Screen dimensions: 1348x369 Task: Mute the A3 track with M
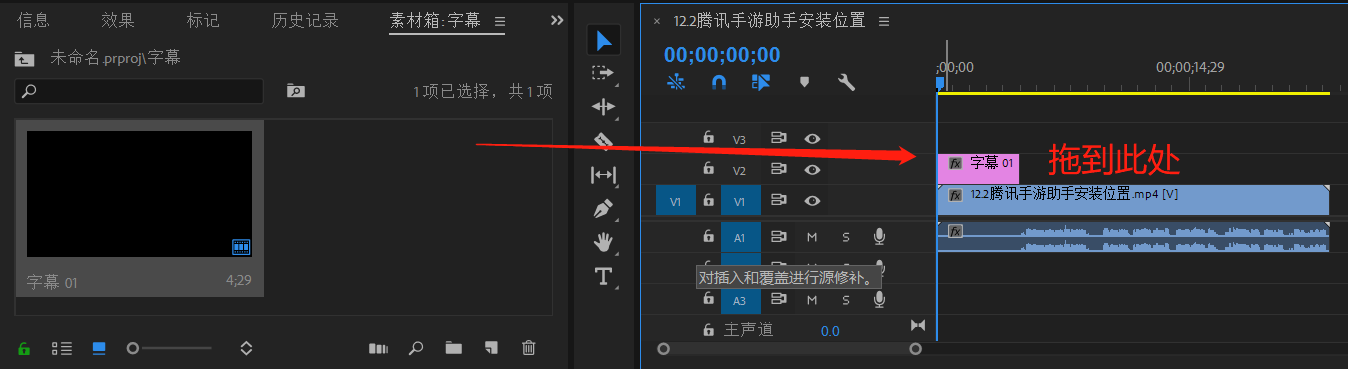coord(812,299)
